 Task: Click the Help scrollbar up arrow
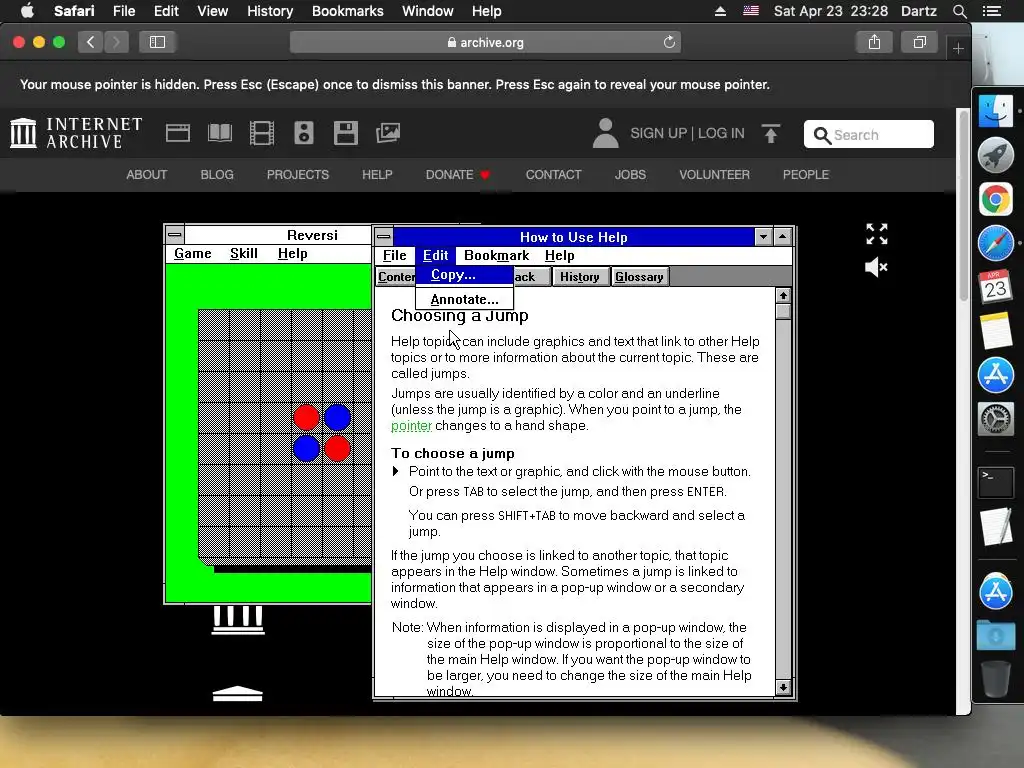[783, 296]
